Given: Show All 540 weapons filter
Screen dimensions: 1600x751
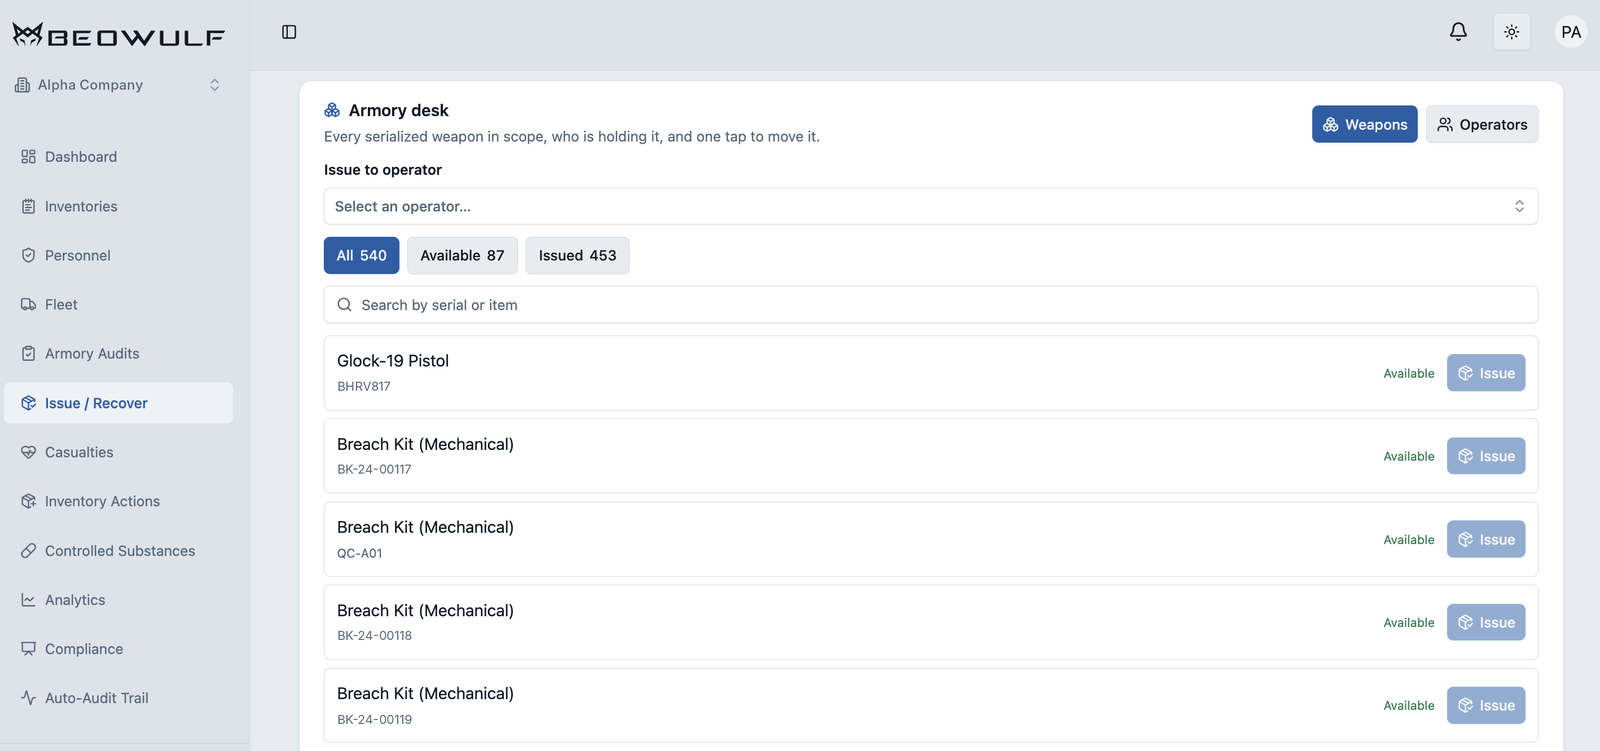Looking at the screenshot, I should pos(361,255).
